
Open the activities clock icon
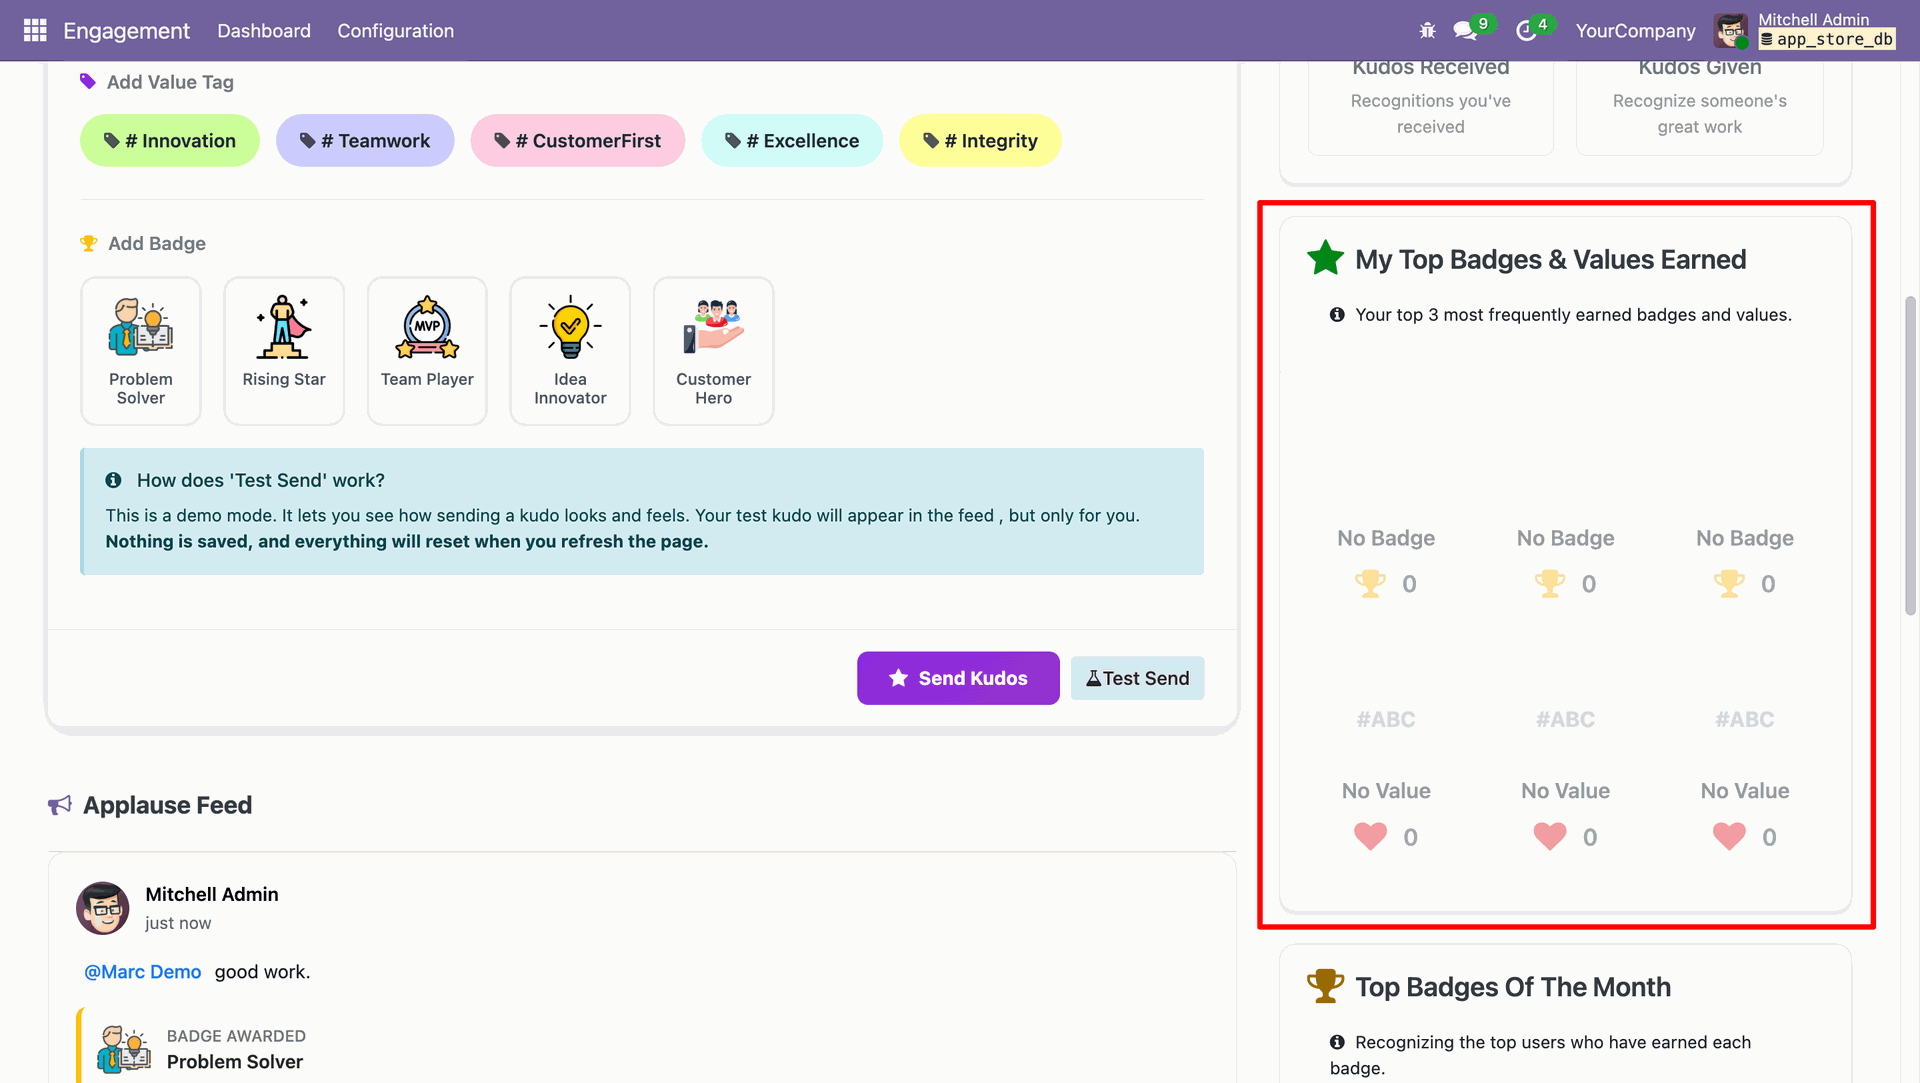[x=1526, y=31]
